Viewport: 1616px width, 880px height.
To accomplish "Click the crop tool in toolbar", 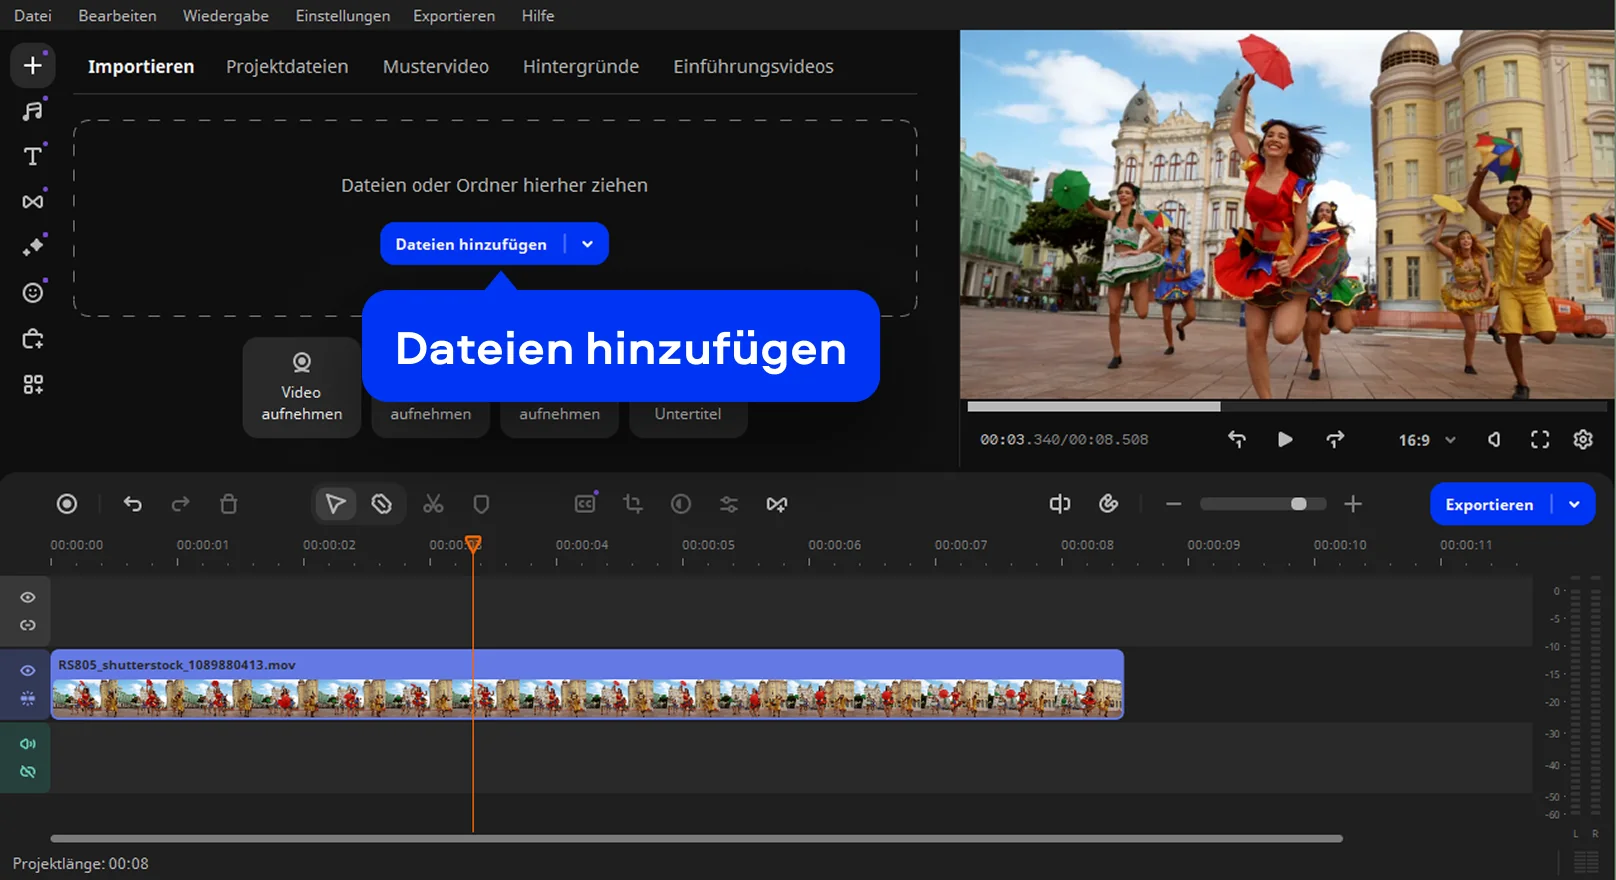I will [633, 504].
